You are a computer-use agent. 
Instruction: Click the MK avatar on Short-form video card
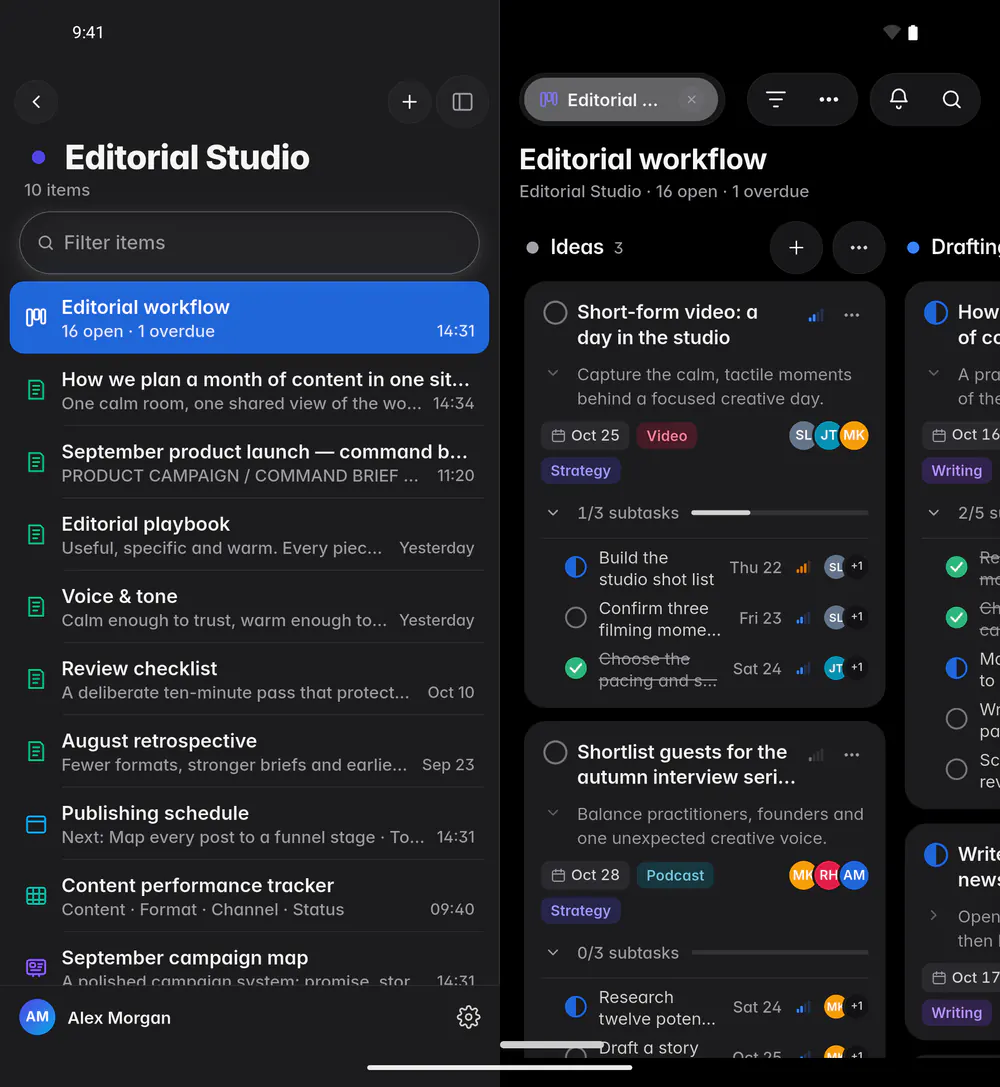(x=854, y=435)
